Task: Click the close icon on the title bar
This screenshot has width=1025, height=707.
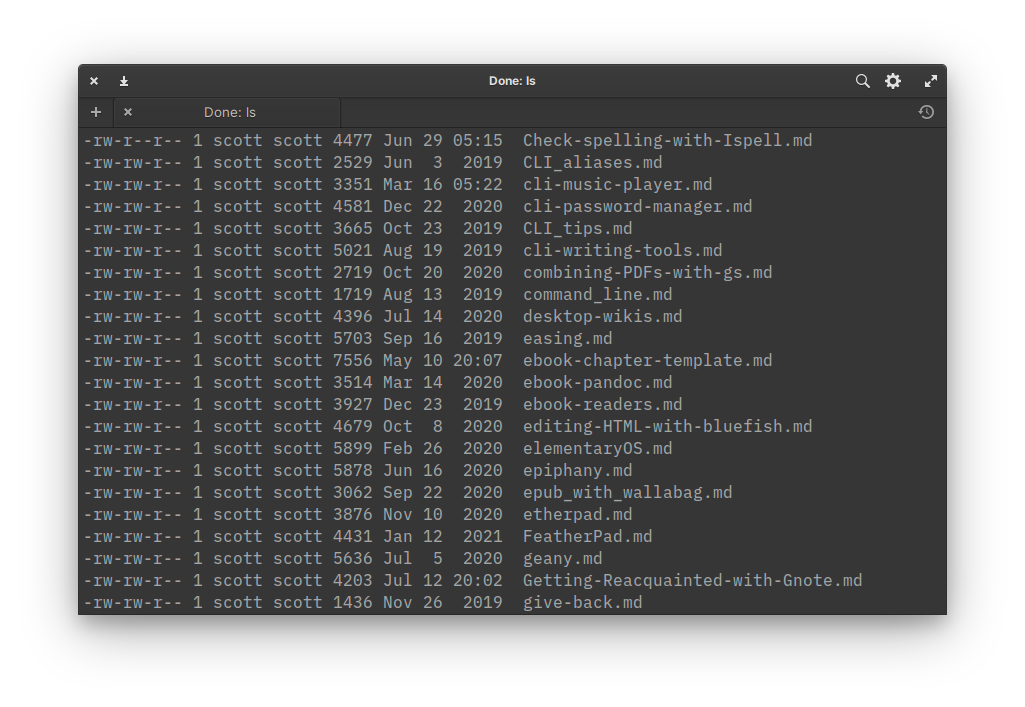Action: tap(93, 81)
